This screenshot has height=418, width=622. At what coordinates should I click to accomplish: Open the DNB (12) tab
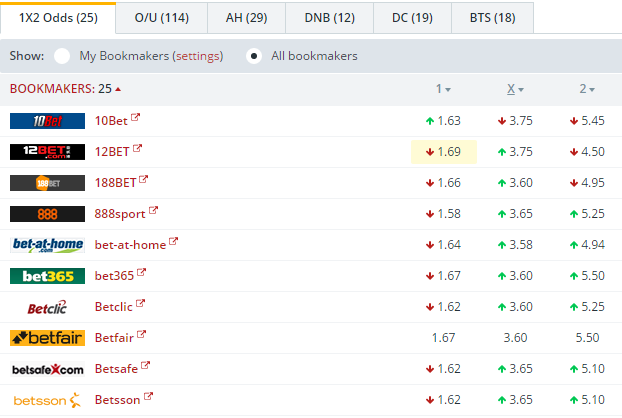tap(330, 18)
